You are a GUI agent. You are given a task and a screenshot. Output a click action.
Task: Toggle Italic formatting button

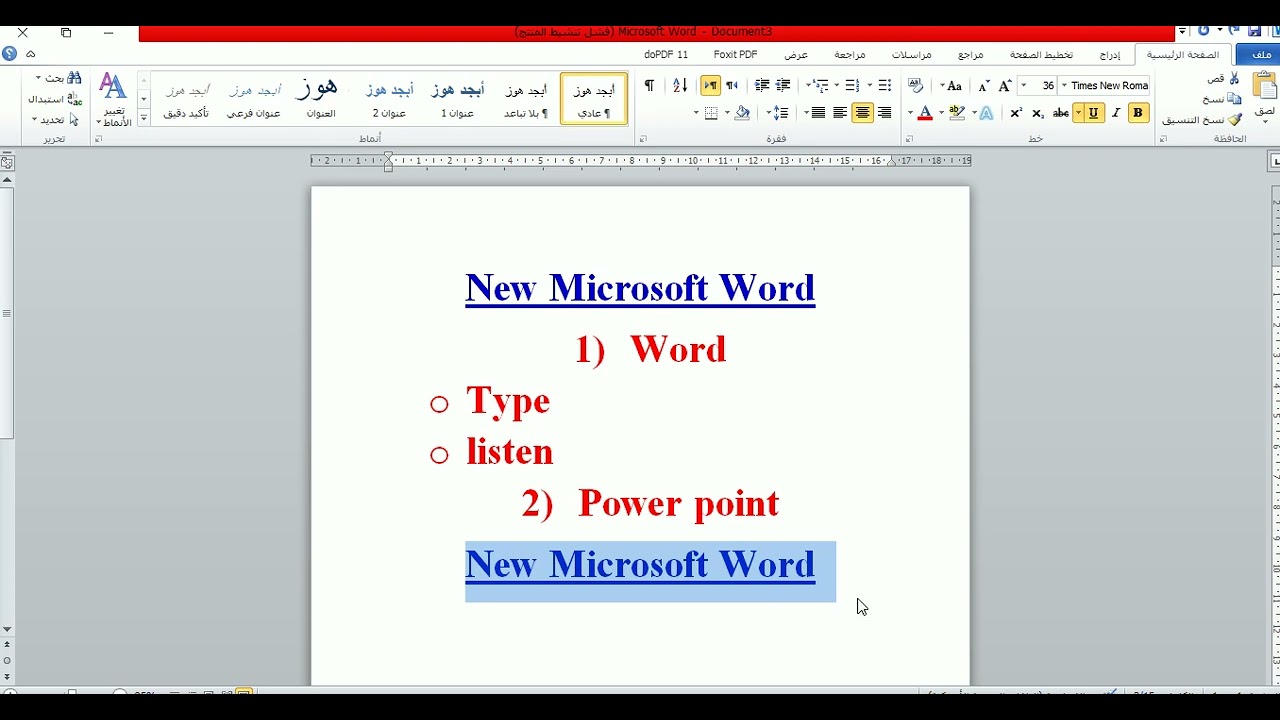1115,113
